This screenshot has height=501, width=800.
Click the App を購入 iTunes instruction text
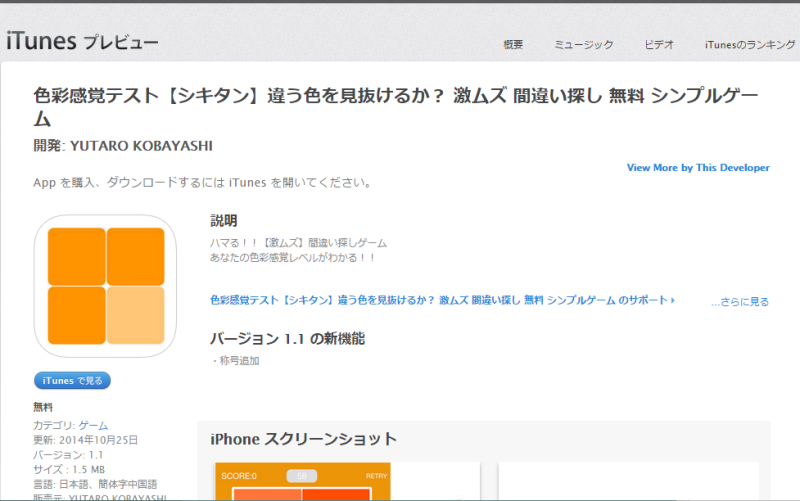point(204,183)
